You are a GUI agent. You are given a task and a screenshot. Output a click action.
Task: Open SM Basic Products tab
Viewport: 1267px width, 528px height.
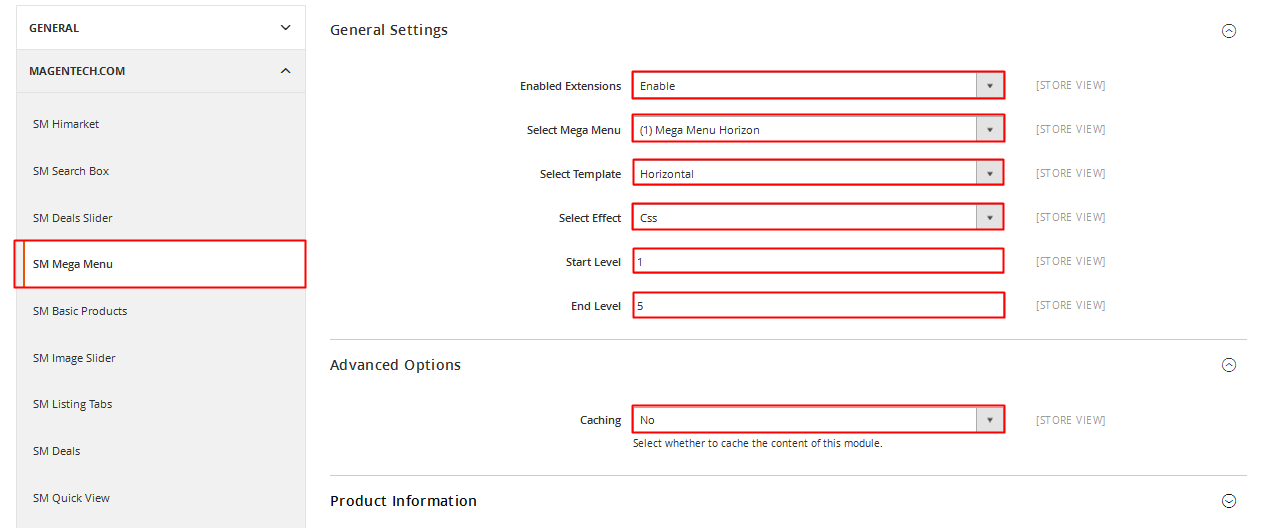pos(80,311)
